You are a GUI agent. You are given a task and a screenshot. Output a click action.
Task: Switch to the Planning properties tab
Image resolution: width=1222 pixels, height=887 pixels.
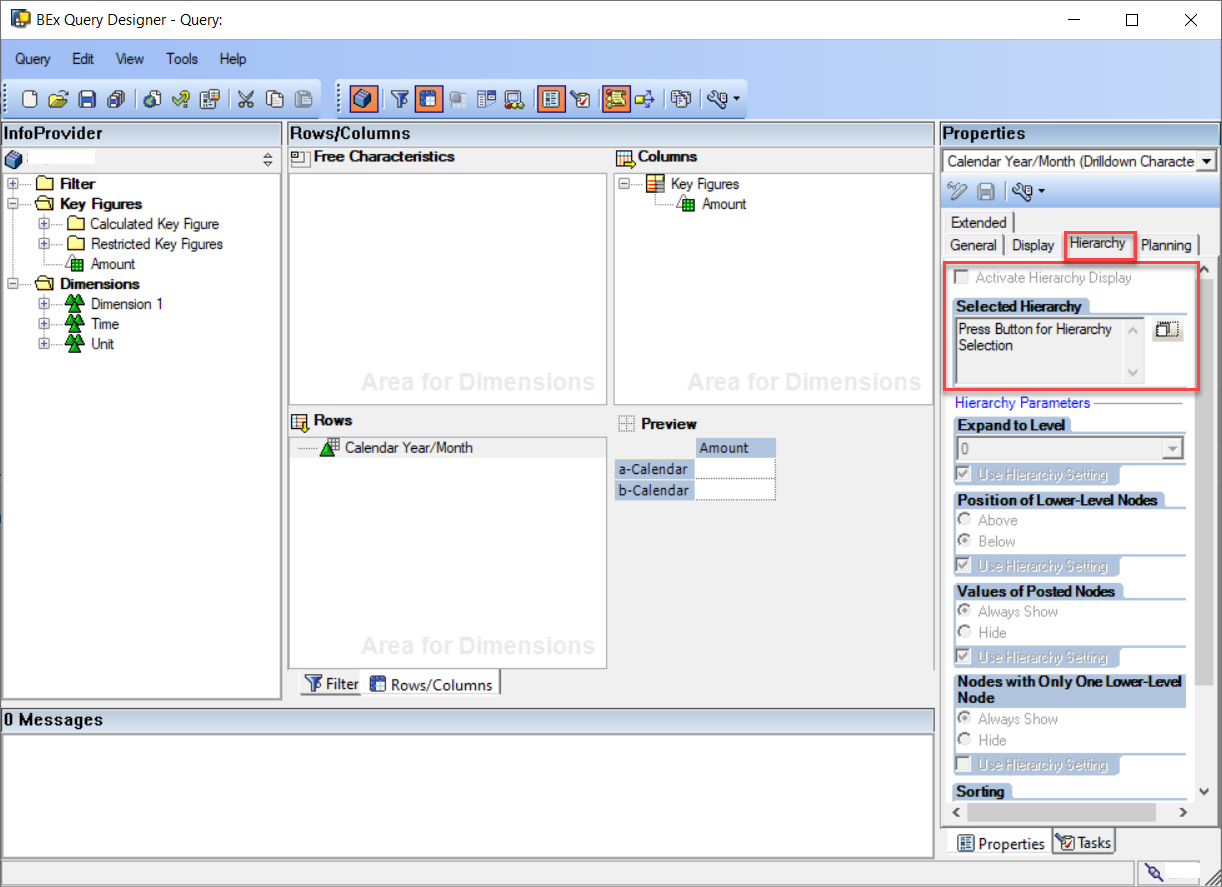[x=1166, y=245]
